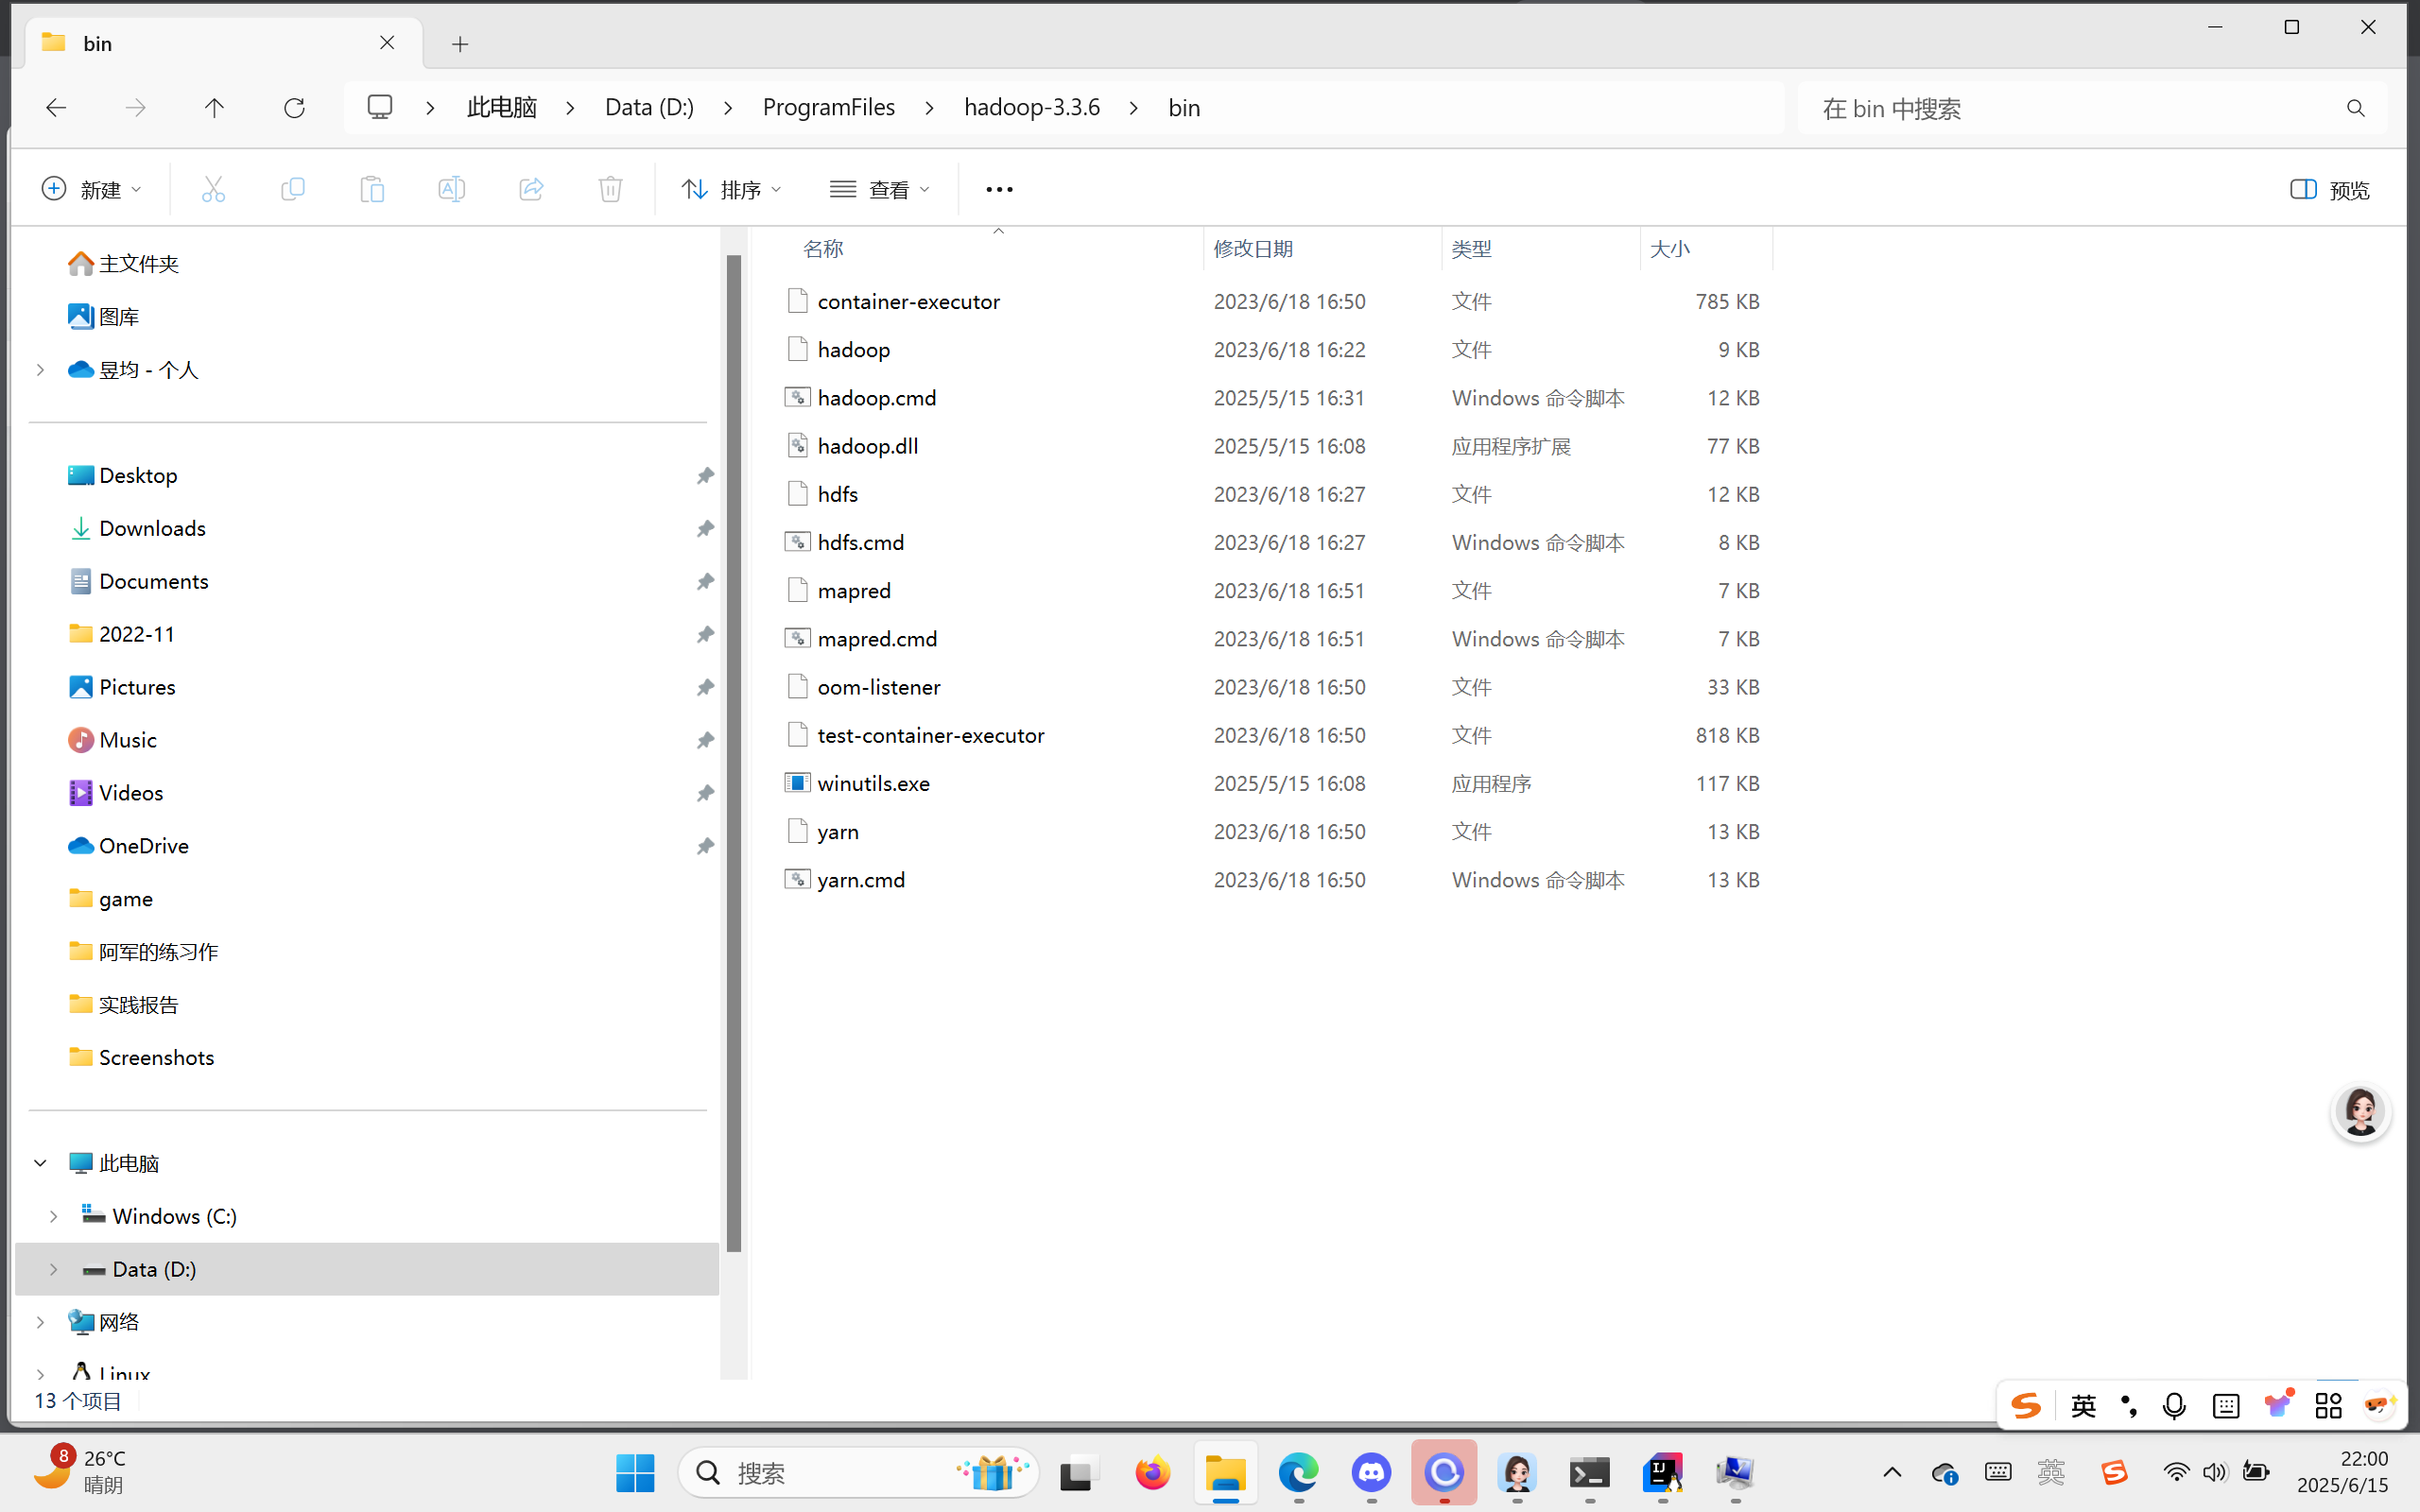Click the Rename toolbar icon
The width and height of the screenshot is (2420, 1512).
(x=451, y=189)
